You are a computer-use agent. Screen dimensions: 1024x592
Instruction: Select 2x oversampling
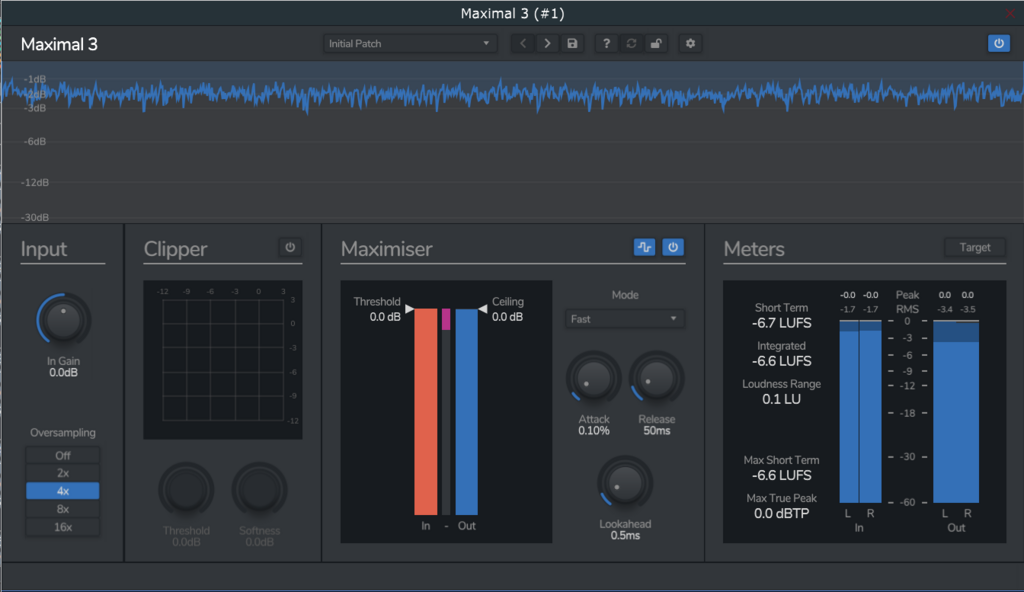pyautogui.click(x=63, y=473)
